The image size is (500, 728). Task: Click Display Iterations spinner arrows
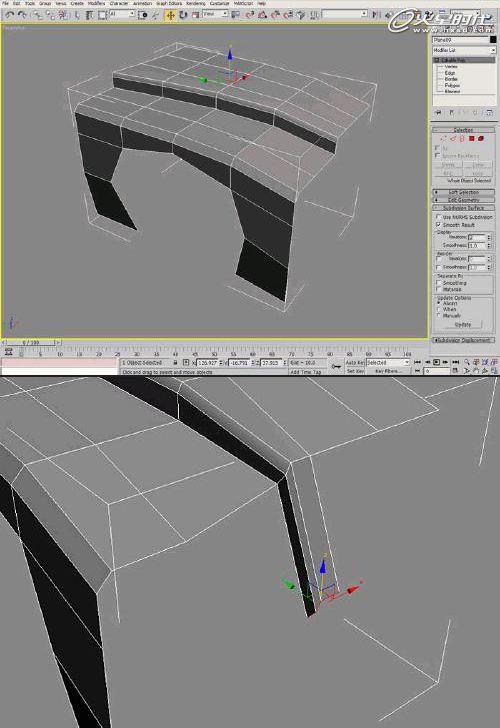488,237
